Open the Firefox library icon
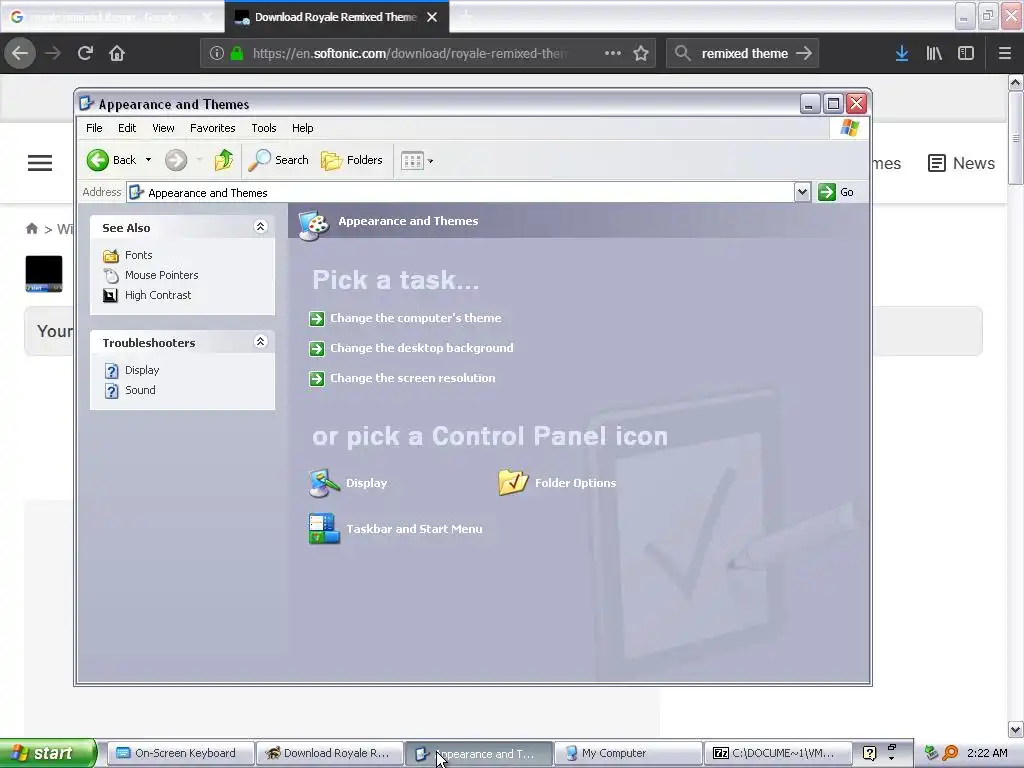This screenshot has height=768, width=1024. click(934, 53)
